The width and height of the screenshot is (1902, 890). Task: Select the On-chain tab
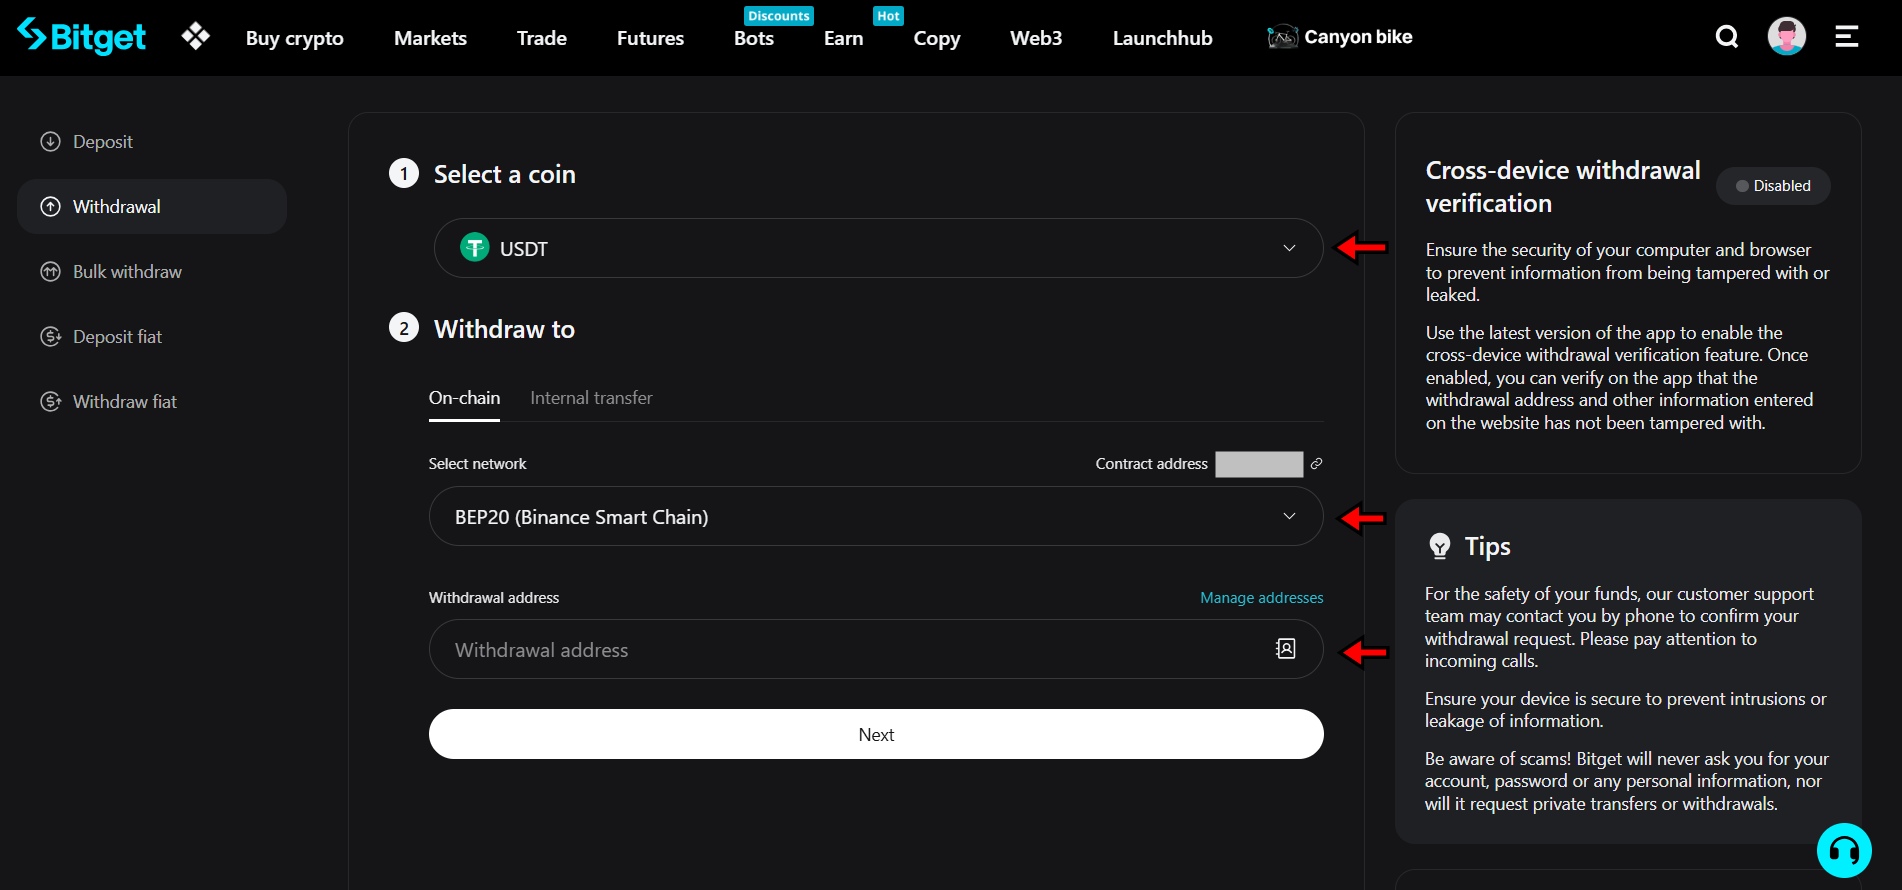[464, 398]
